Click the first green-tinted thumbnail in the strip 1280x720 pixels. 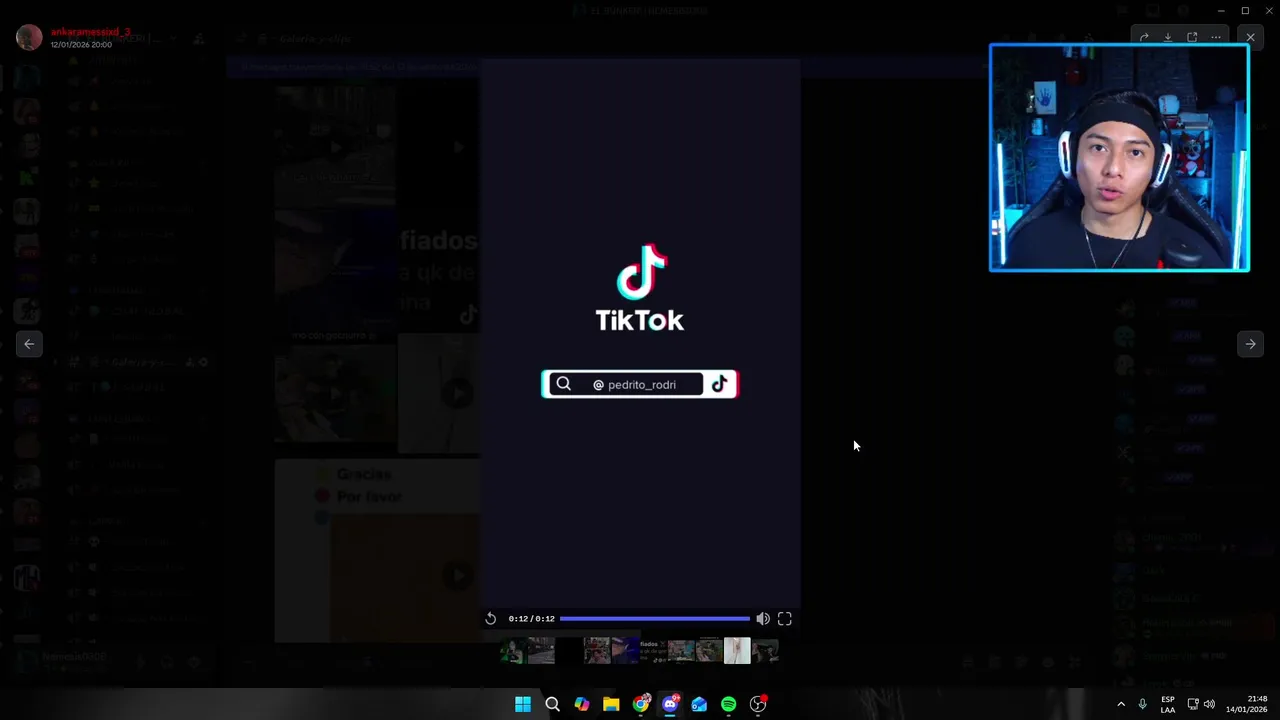click(513, 651)
